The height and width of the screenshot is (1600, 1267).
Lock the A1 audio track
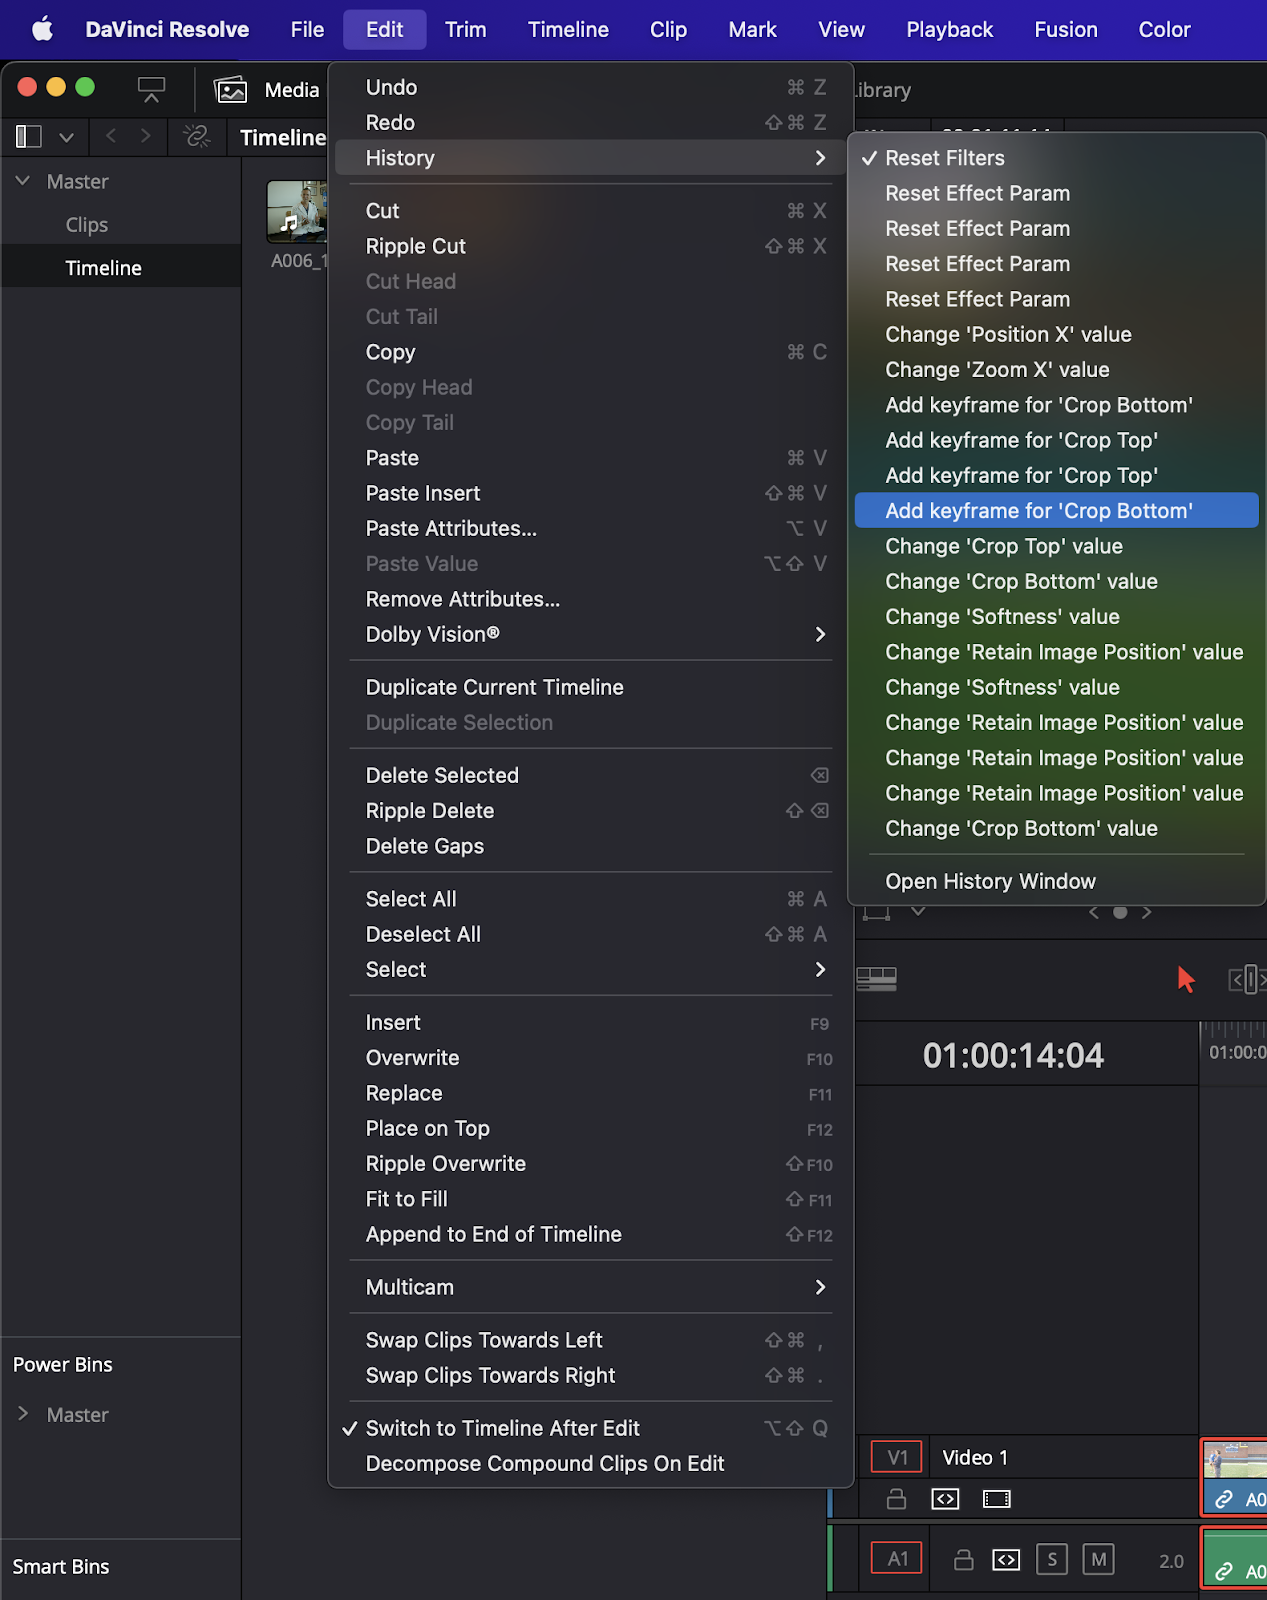963,1560
